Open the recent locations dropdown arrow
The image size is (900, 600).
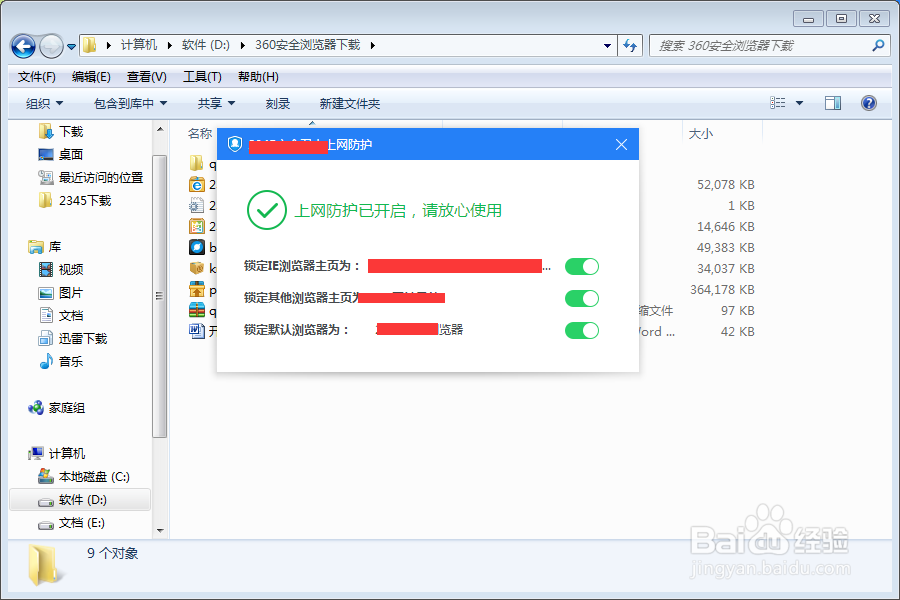[x=71, y=47]
